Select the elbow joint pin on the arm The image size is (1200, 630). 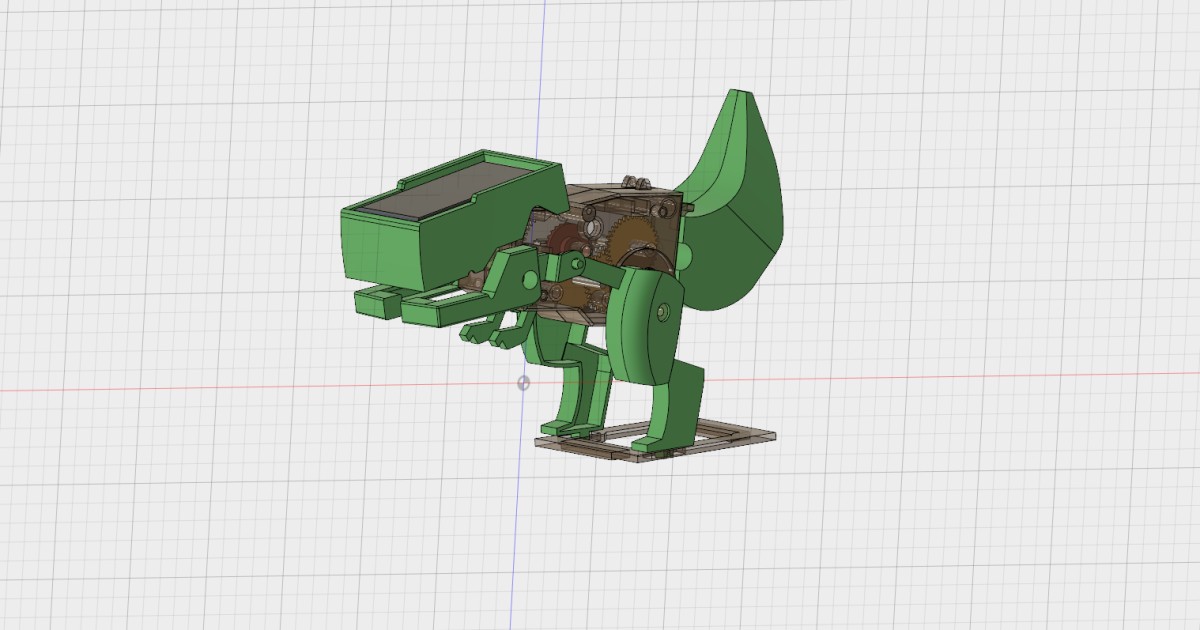tap(577, 263)
